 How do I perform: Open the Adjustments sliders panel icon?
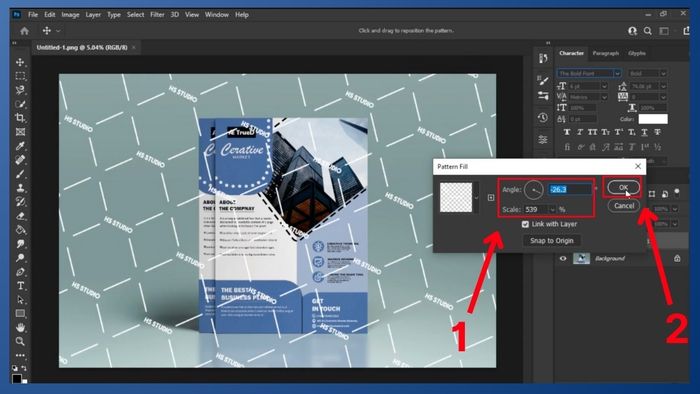543,140
